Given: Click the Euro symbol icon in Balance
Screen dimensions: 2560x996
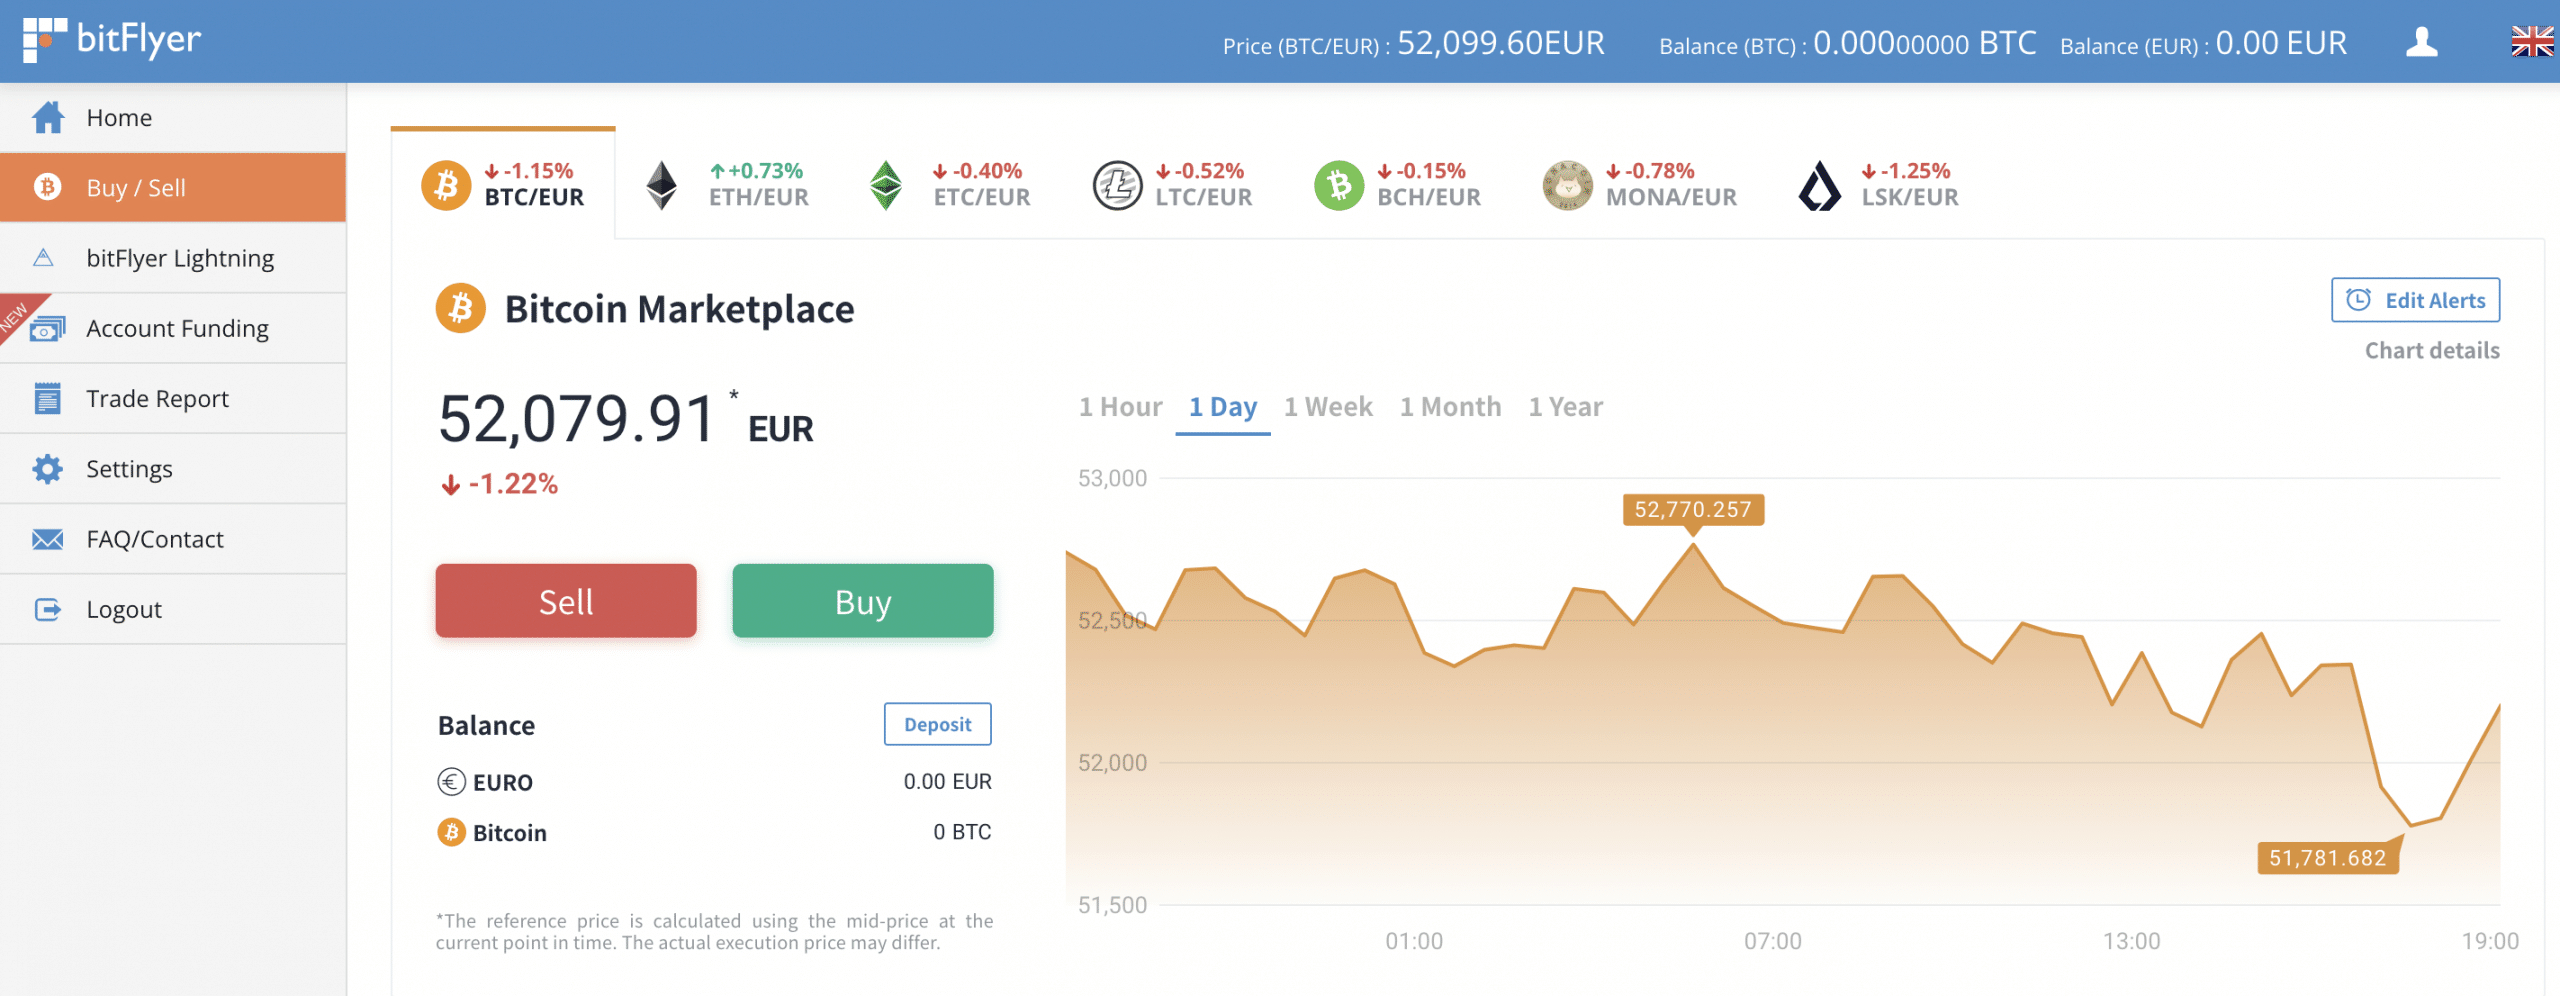Looking at the screenshot, I should [451, 782].
